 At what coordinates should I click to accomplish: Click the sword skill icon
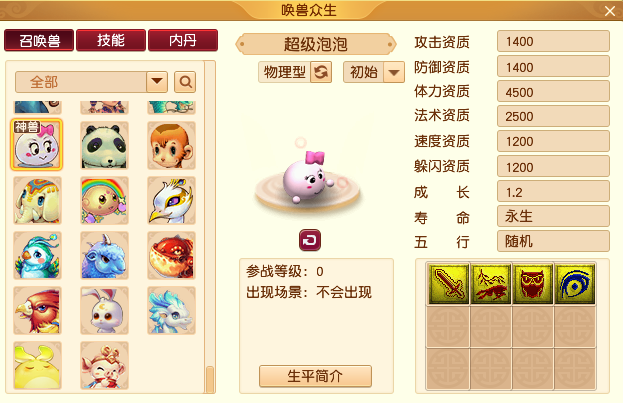click(x=449, y=284)
